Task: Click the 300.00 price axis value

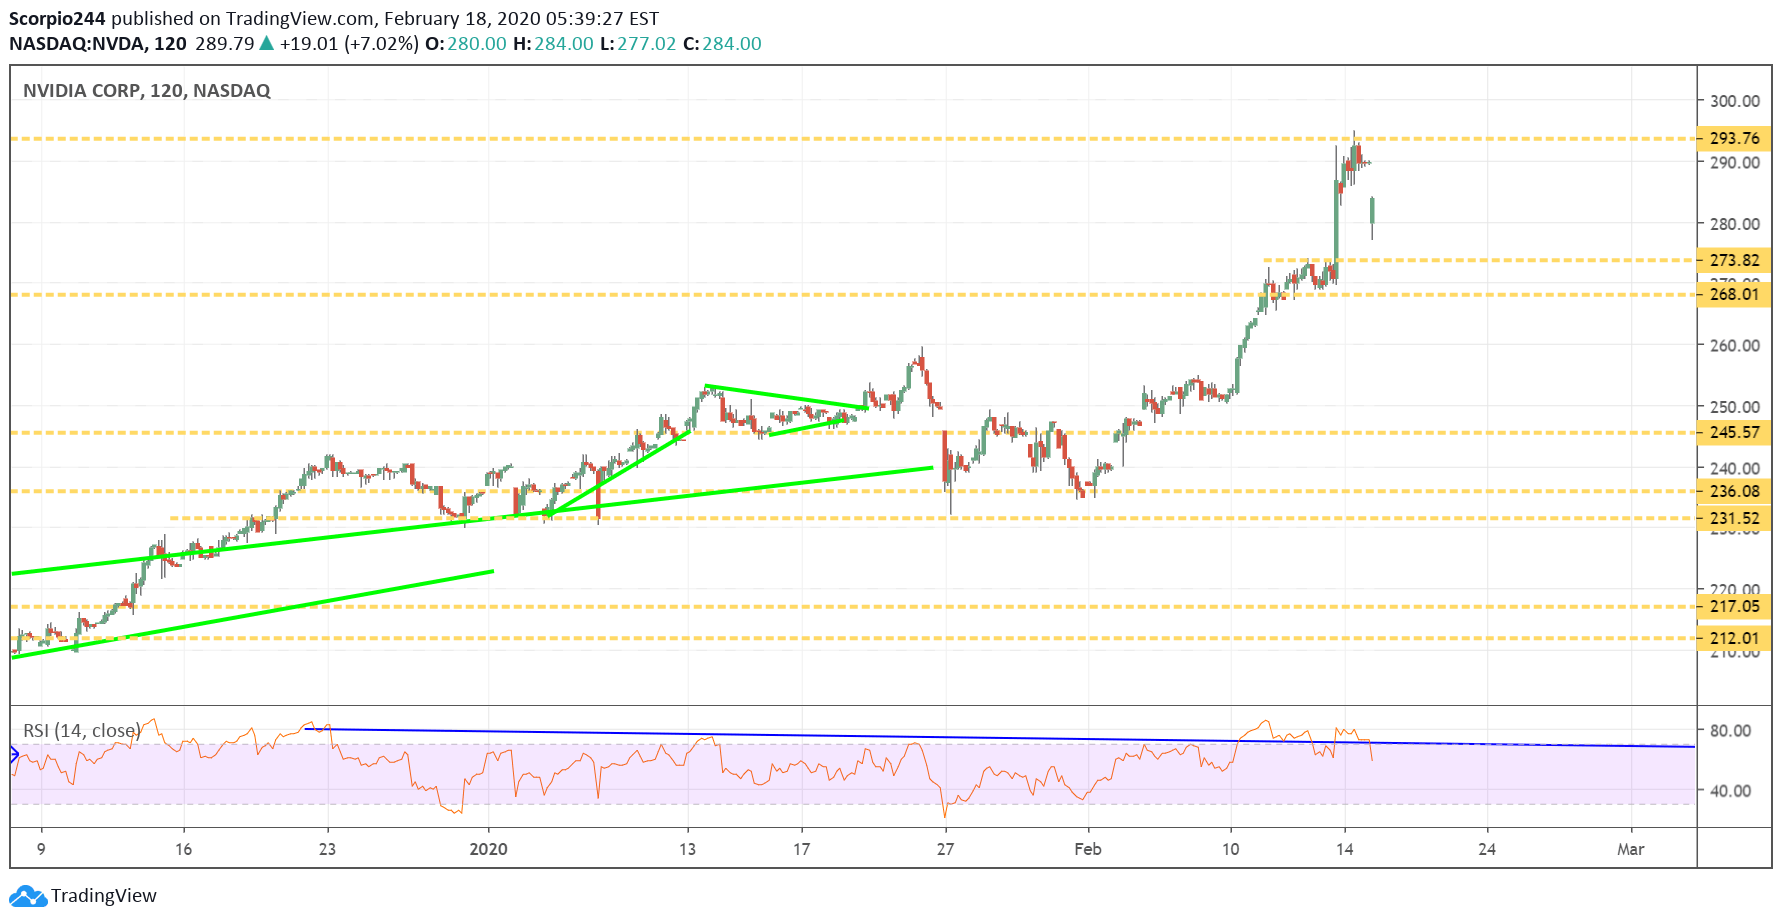Action: pyautogui.click(x=1735, y=101)
